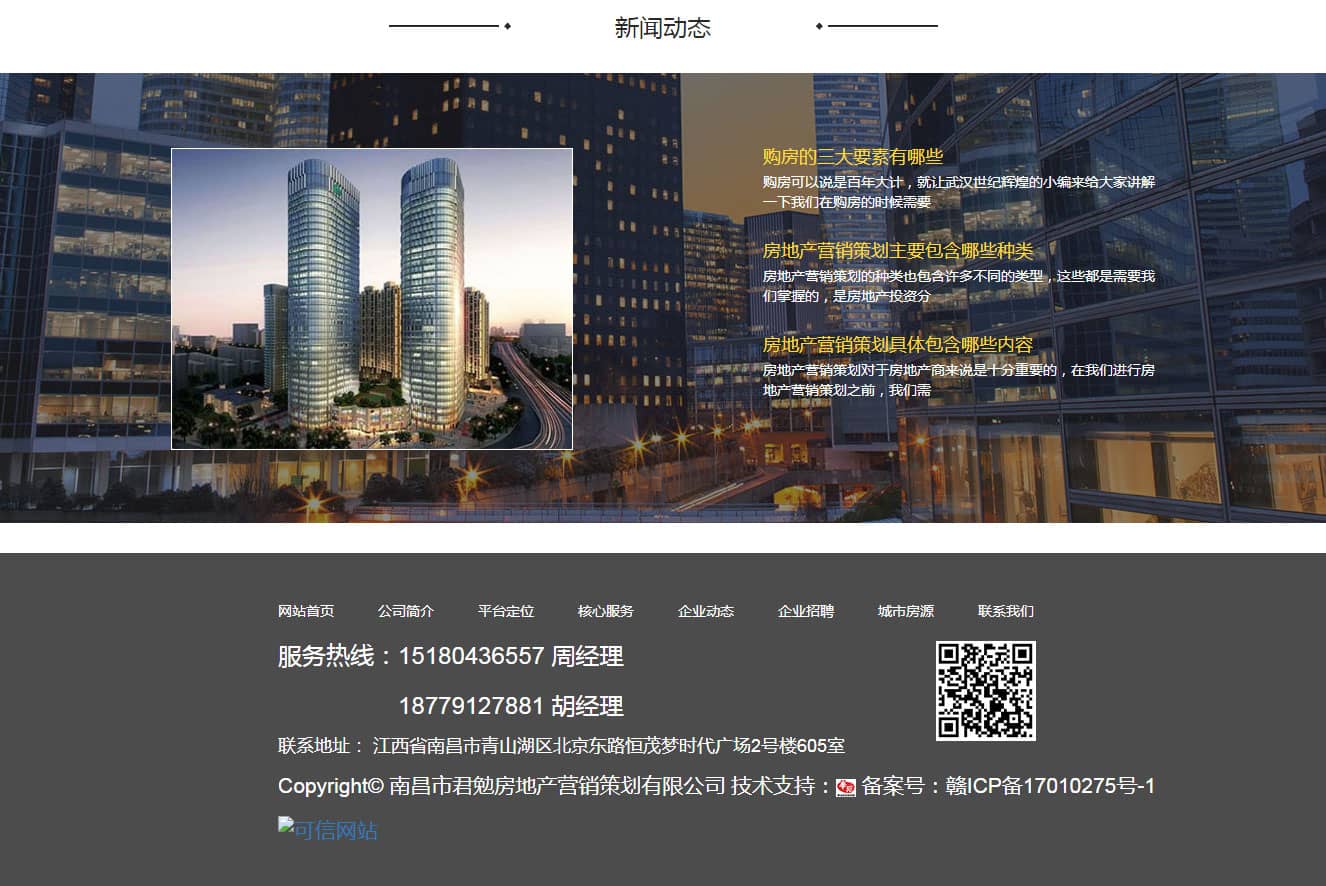Click phone number 15180436557 for 周经理
Screen dimensions: 1326x886
[471, 656]
